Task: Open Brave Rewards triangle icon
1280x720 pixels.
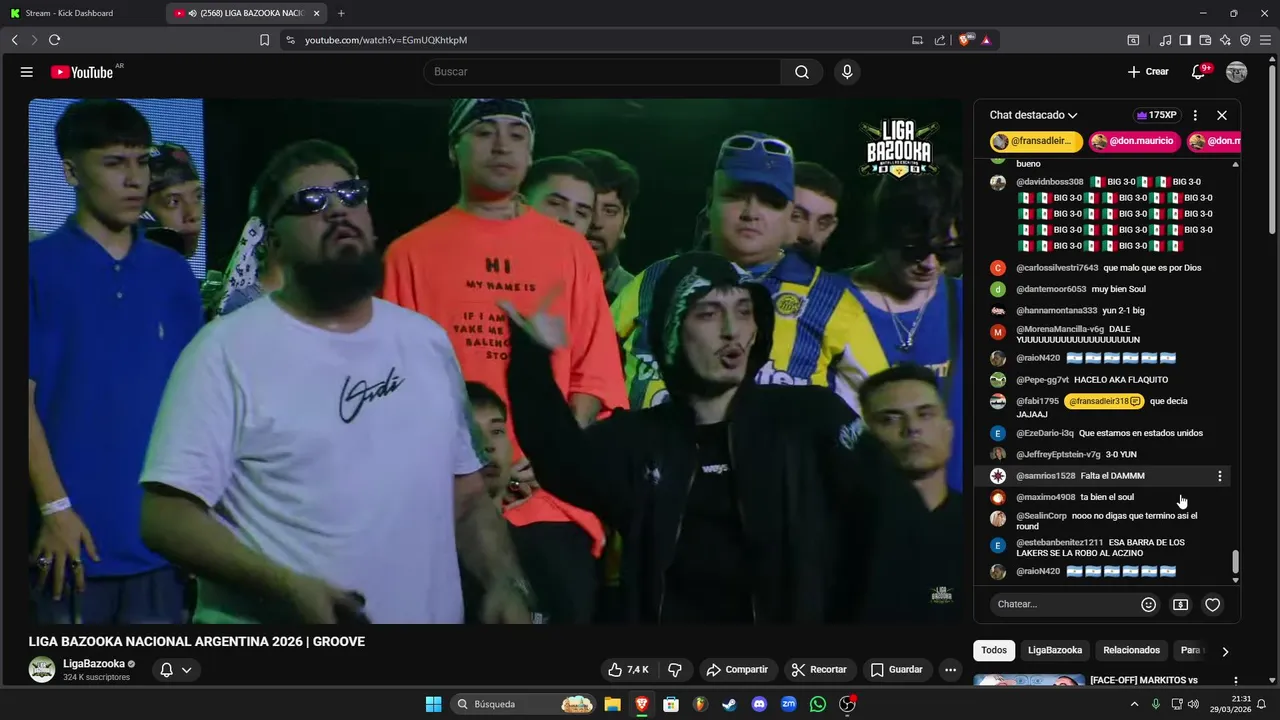Action: pyautogui.click(x=986, y=40)
